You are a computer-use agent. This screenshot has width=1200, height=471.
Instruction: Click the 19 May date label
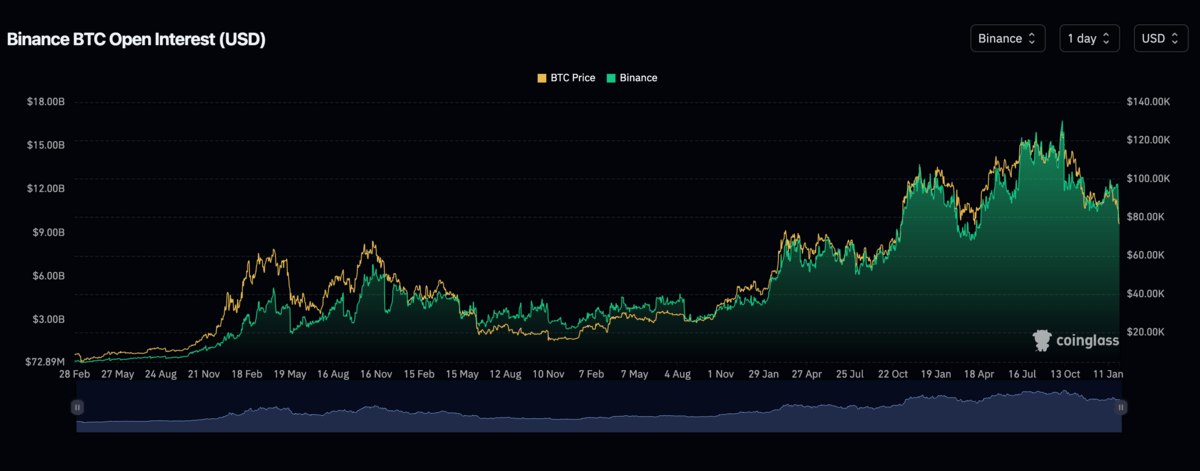(290, 374)
